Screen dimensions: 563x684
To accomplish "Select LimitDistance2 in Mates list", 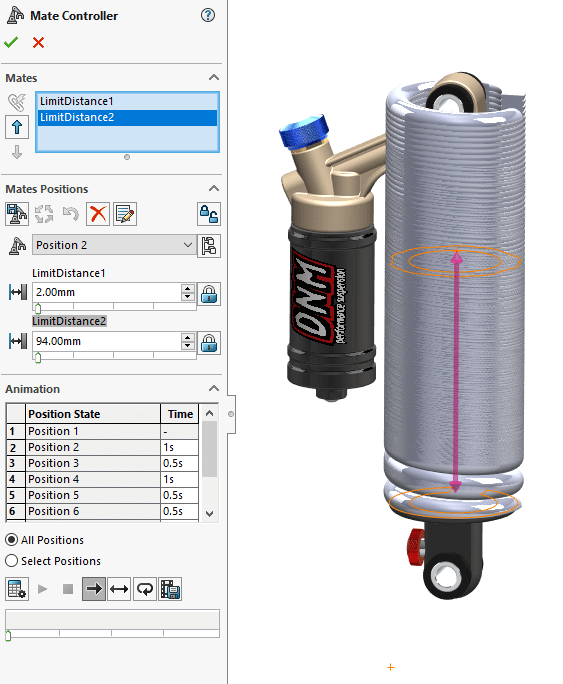I will 127,117.
